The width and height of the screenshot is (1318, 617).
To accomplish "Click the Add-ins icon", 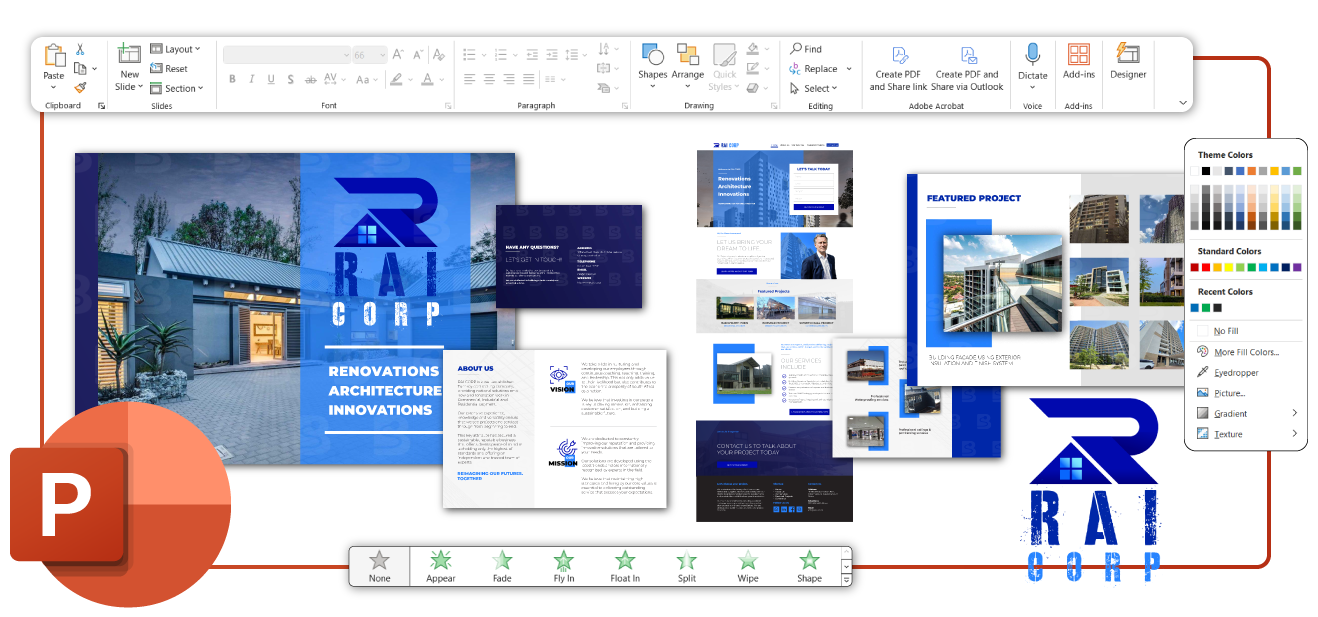I will tap(1078, 61).
